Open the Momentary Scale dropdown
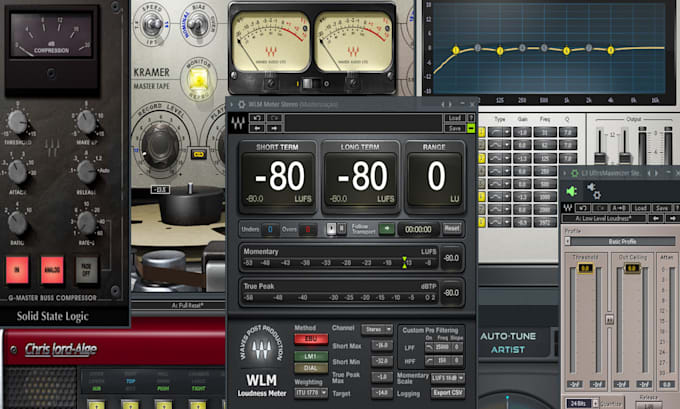This screenshot has height=409, width=680. click(x=448, y=378)
